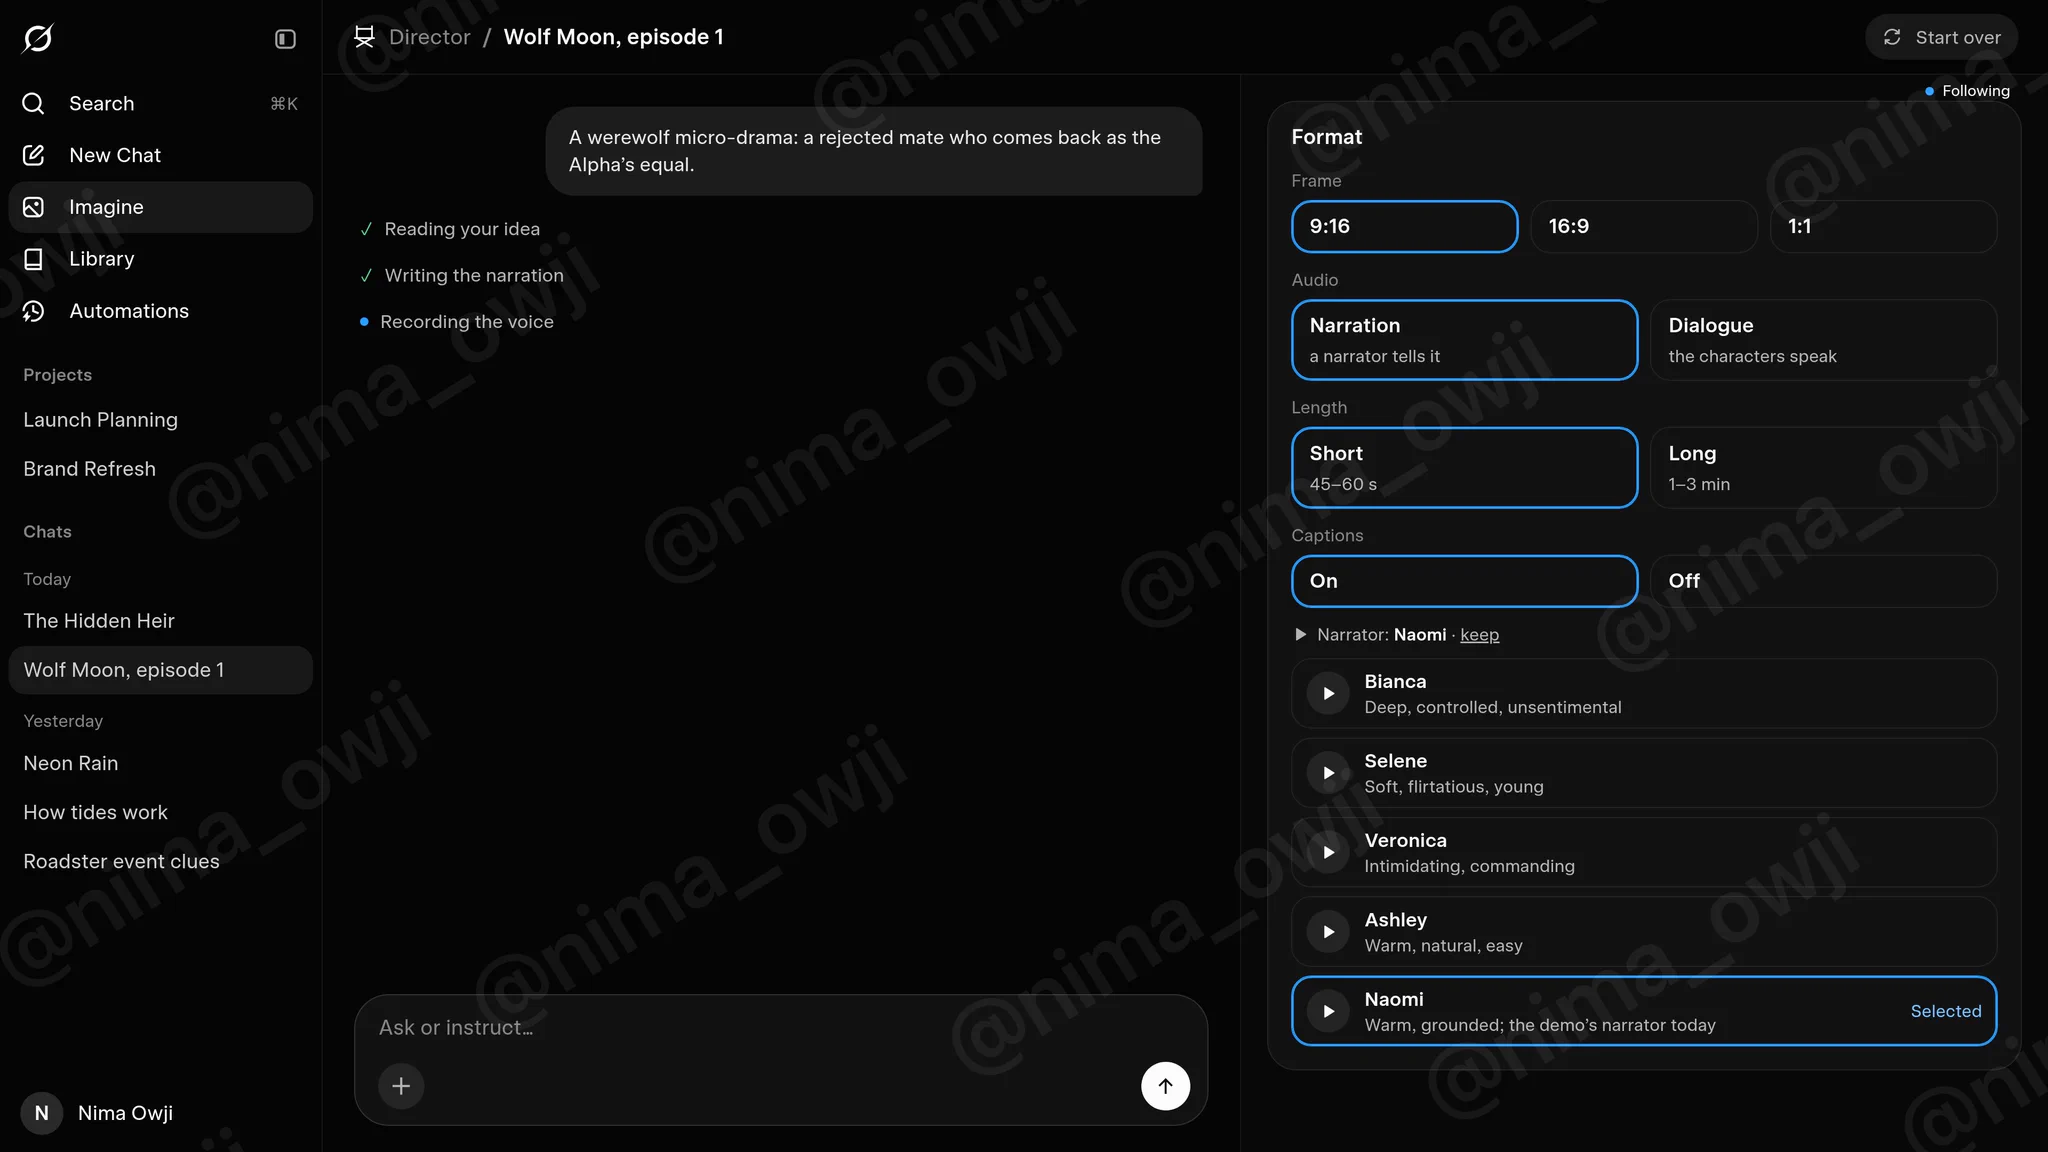The height and width of the screenshot is (1152, 2048).
Task: Click the Director chair icon
Action: coord(364,37)
